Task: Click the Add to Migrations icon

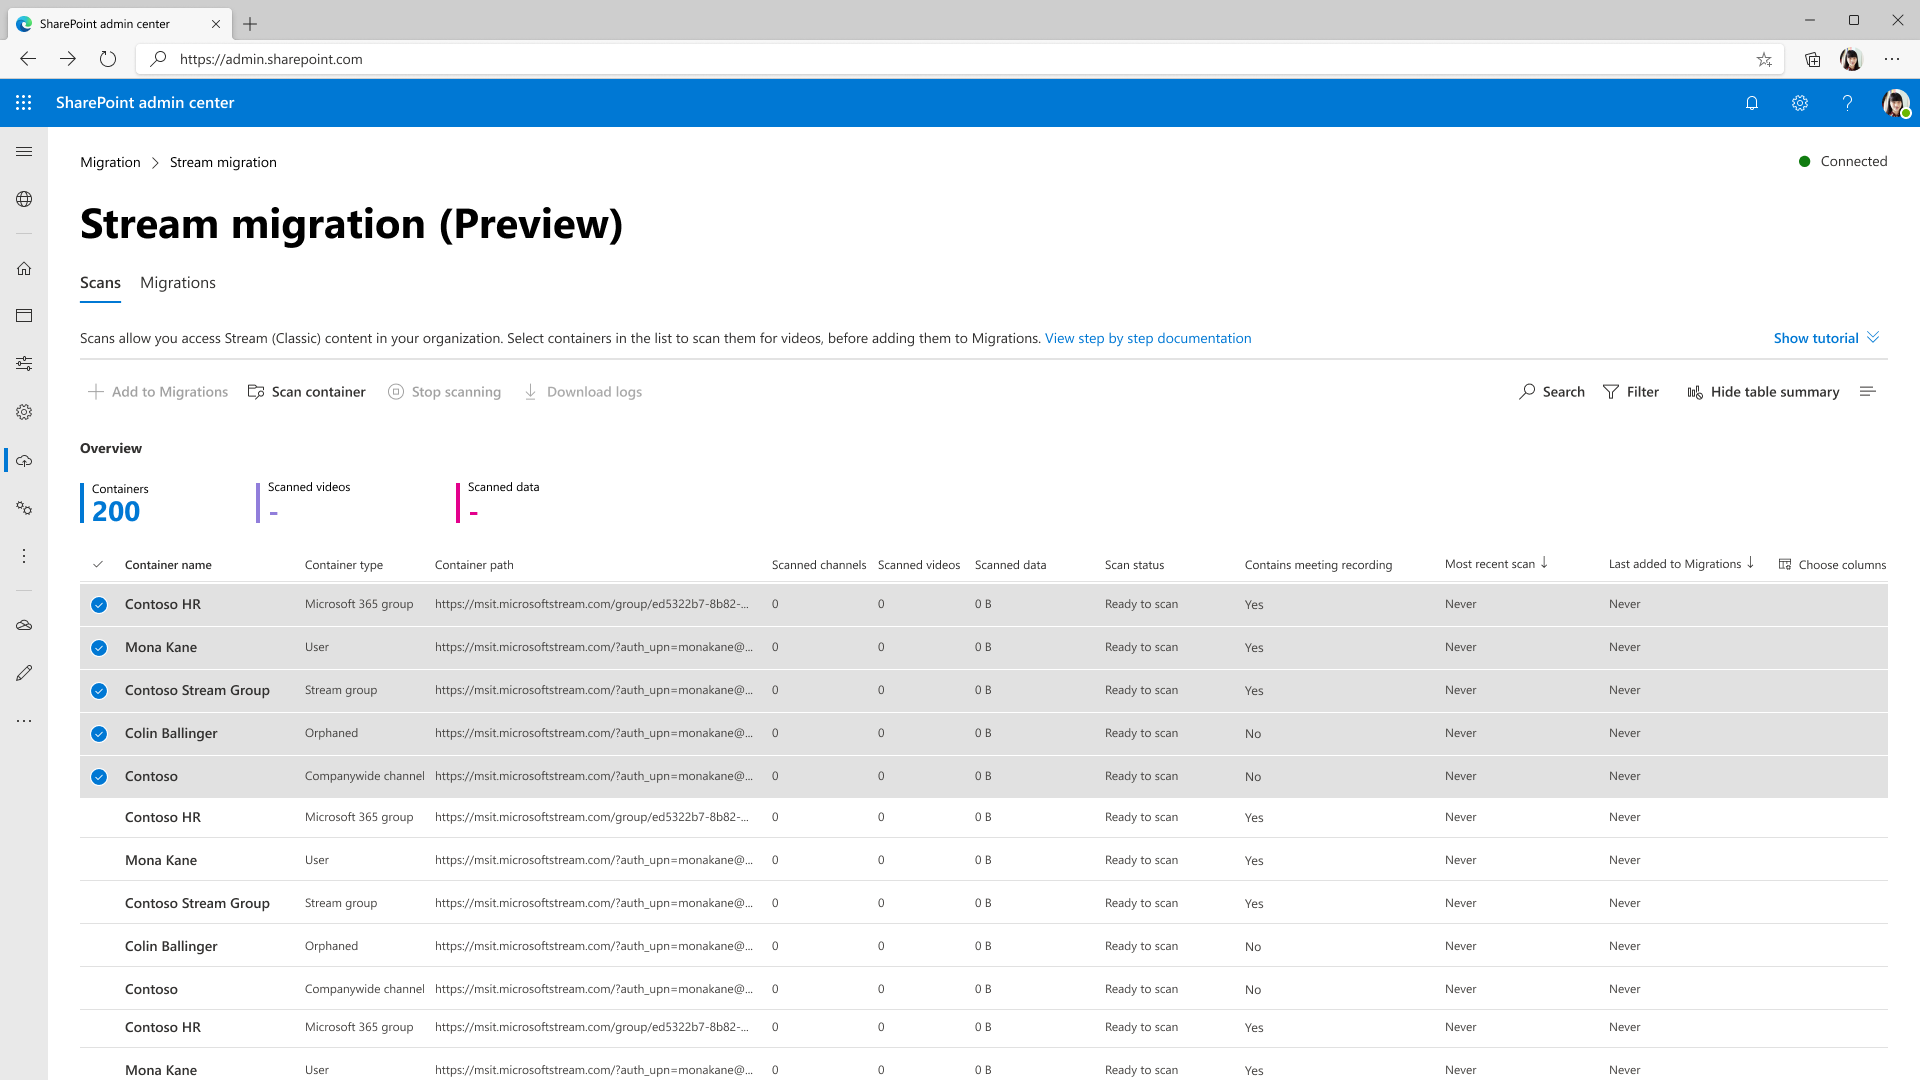Action: [x=95, y=392]
